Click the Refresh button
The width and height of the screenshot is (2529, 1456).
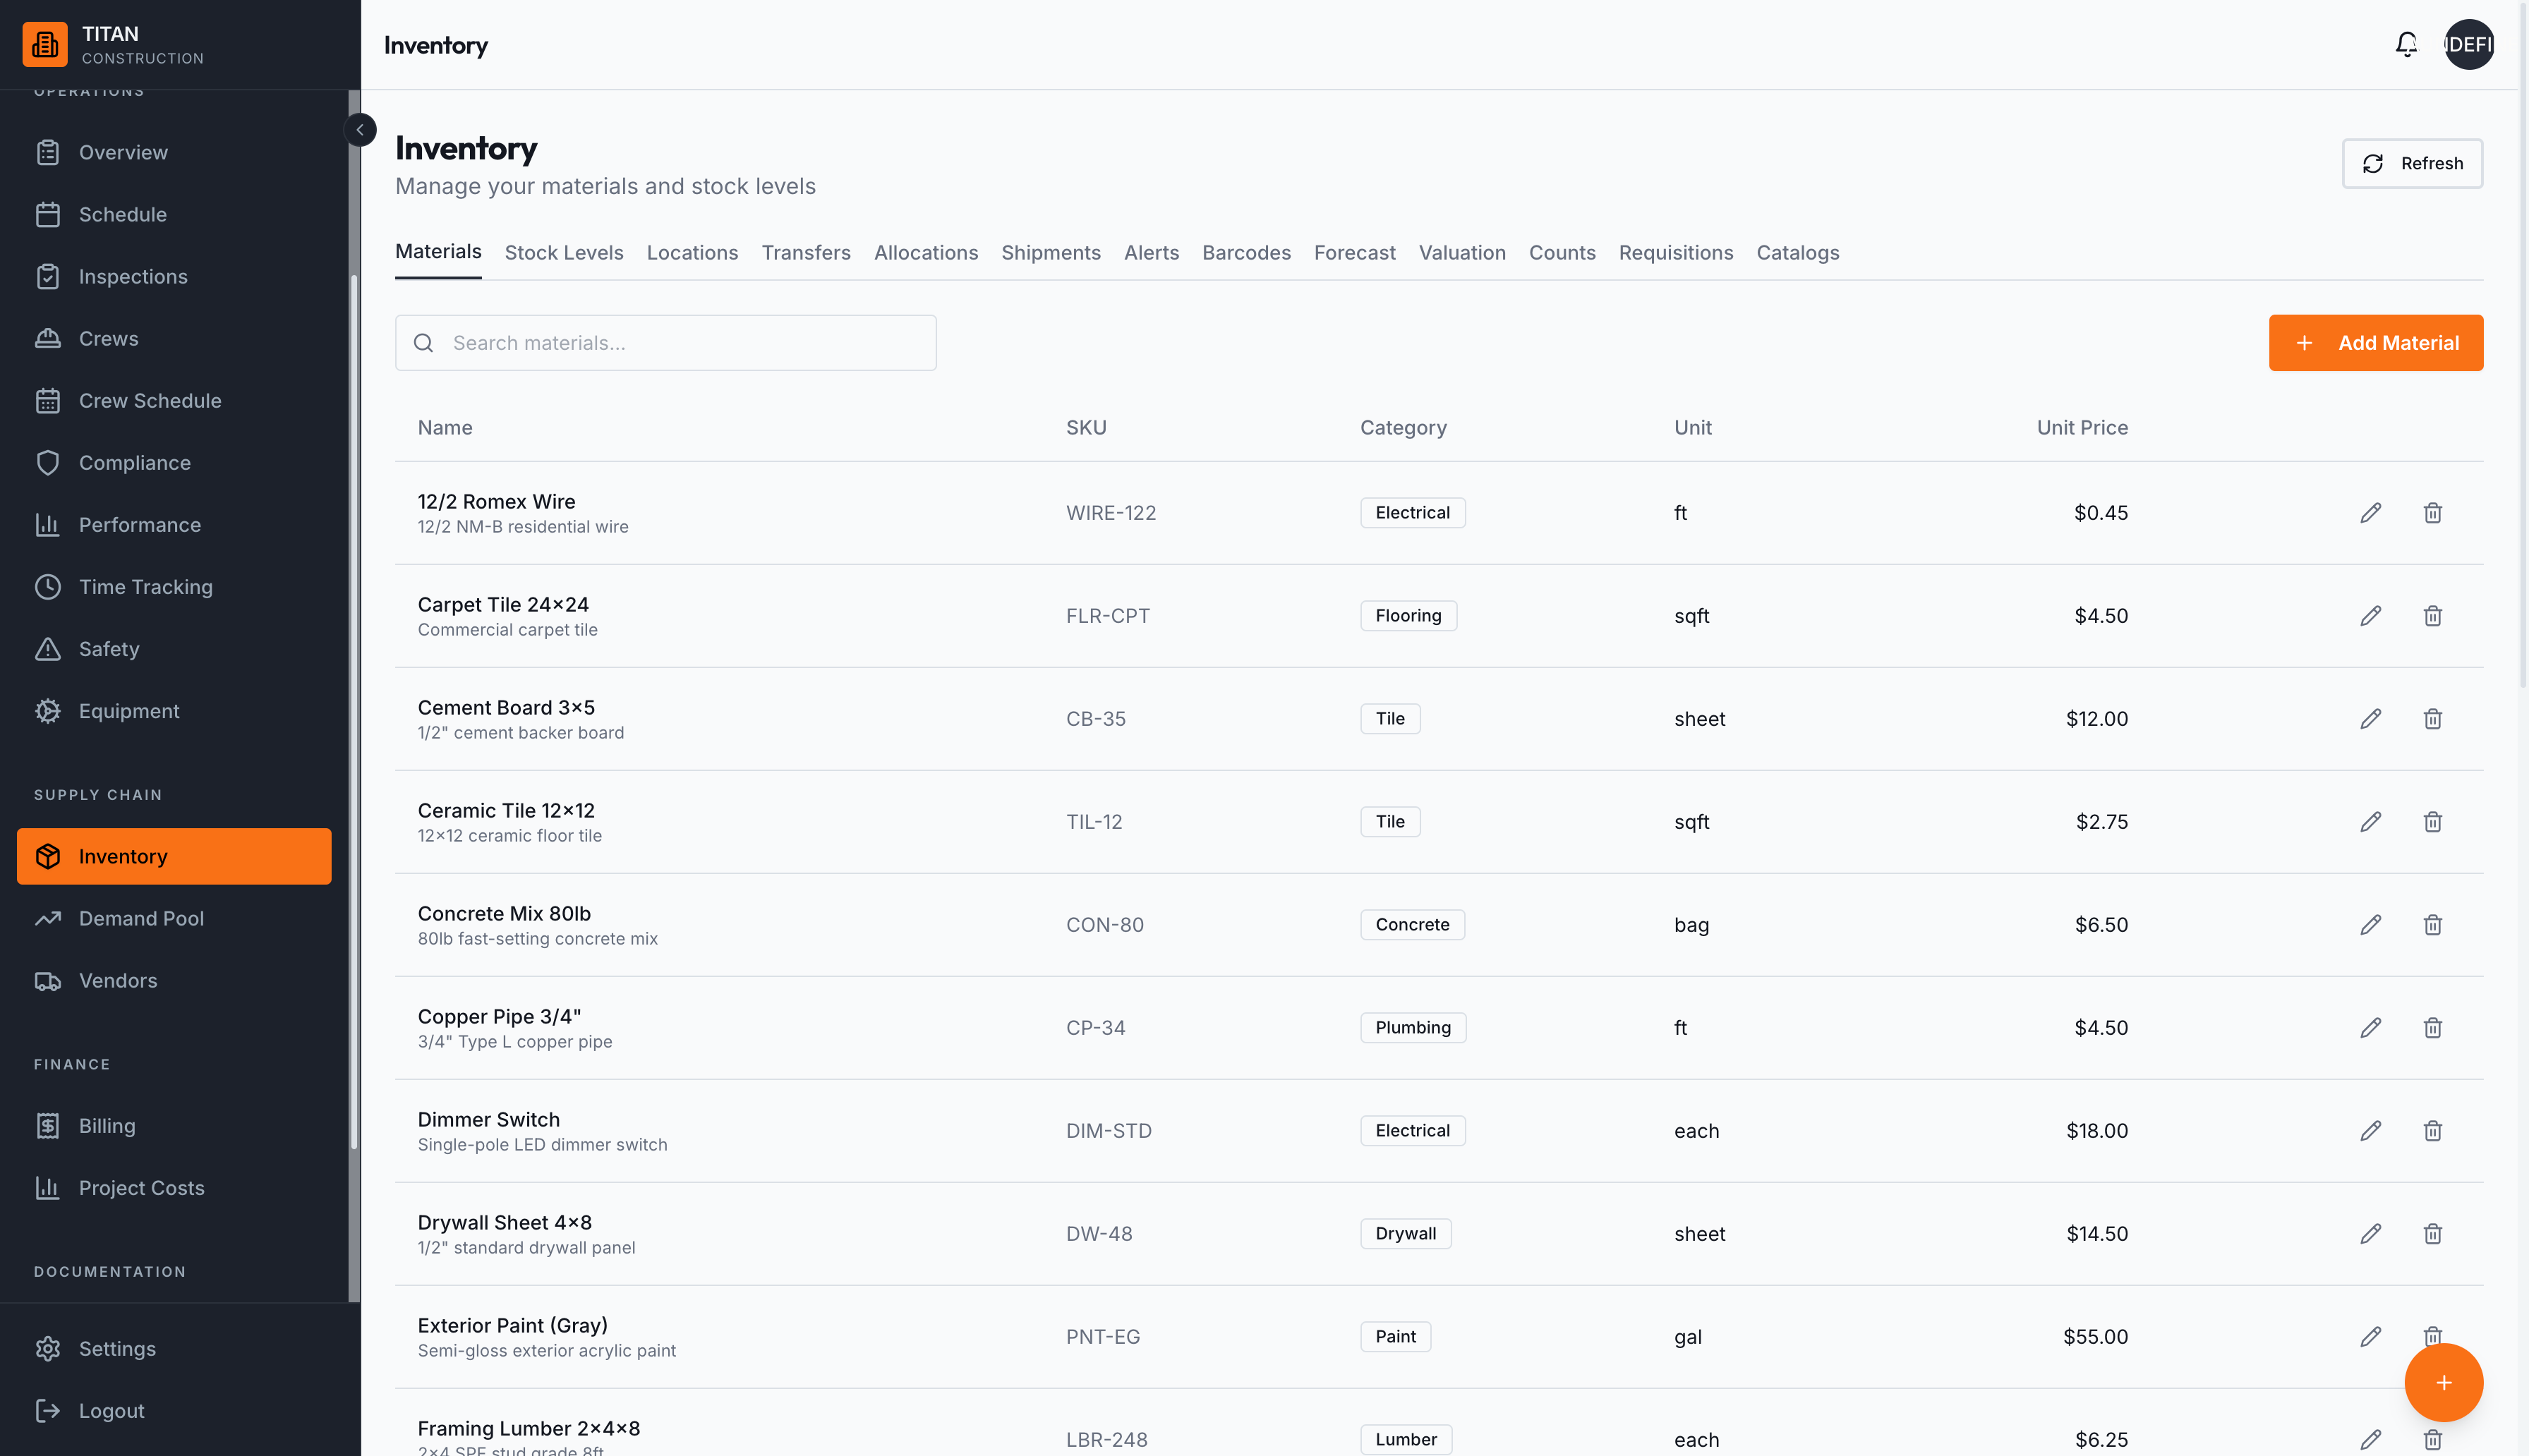click(x=2412, y=163)
